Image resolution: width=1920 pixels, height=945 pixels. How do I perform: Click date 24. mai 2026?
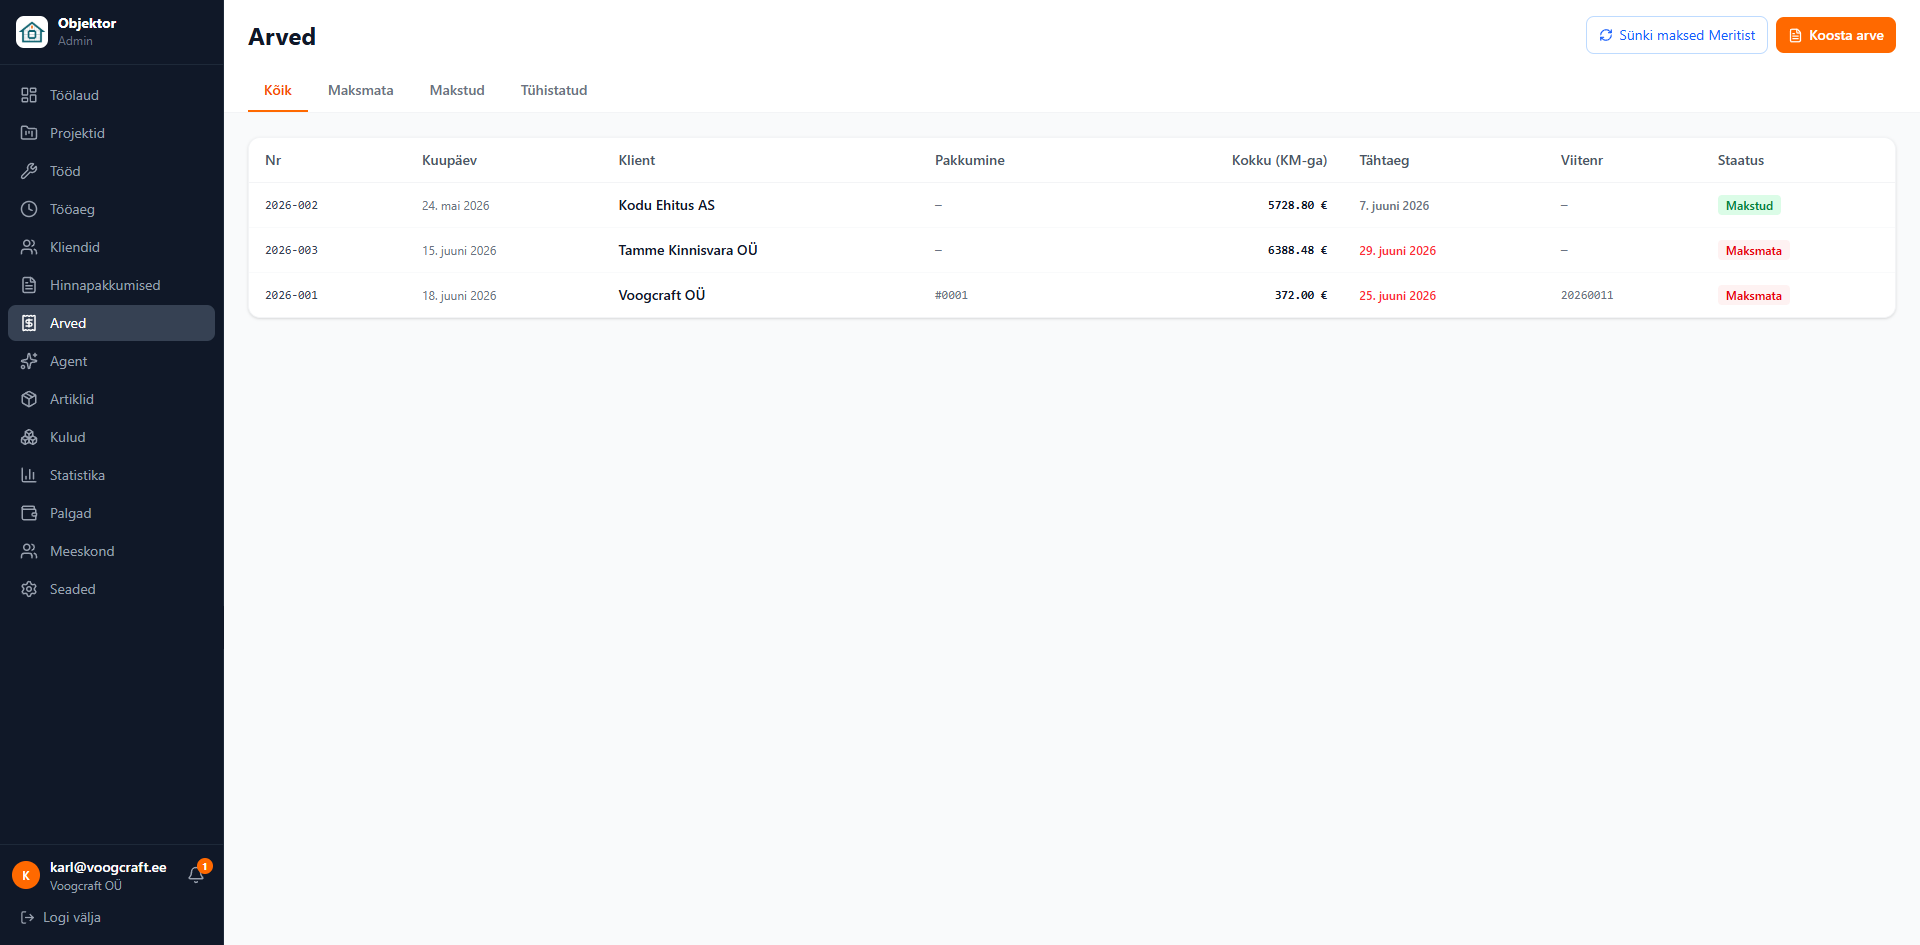[456, 205]
